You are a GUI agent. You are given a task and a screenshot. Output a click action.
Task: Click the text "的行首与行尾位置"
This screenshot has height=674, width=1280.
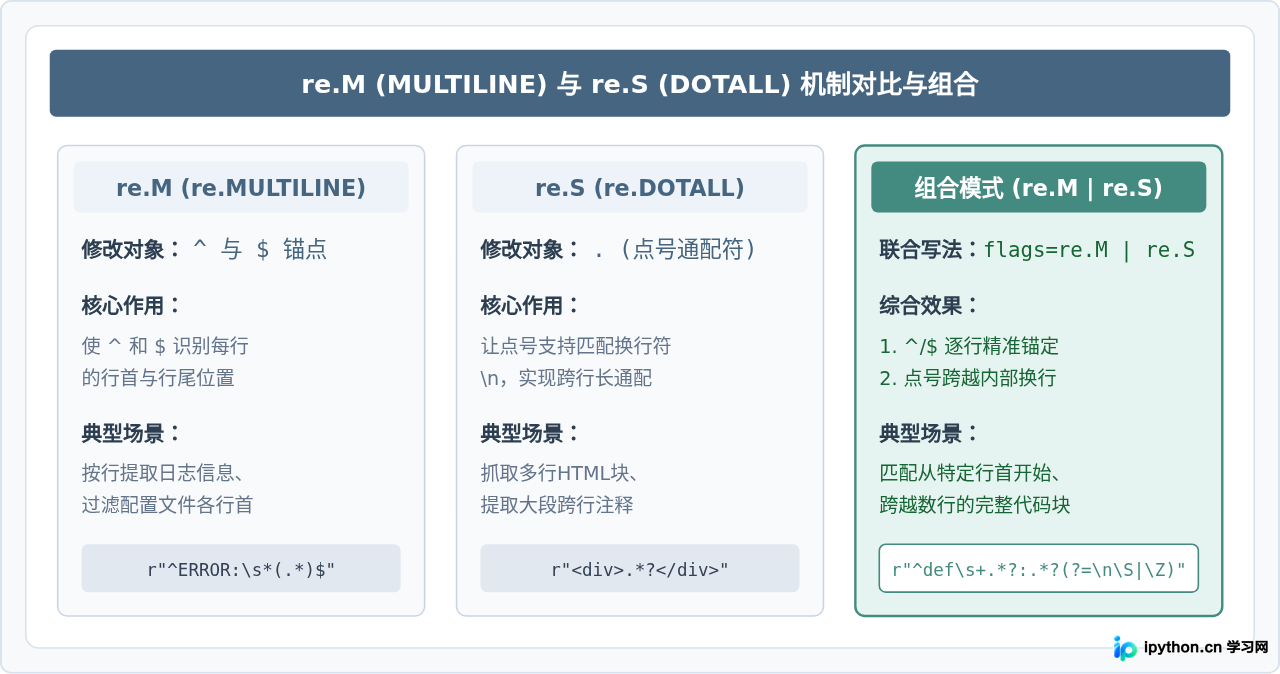[x=158, y=378]
